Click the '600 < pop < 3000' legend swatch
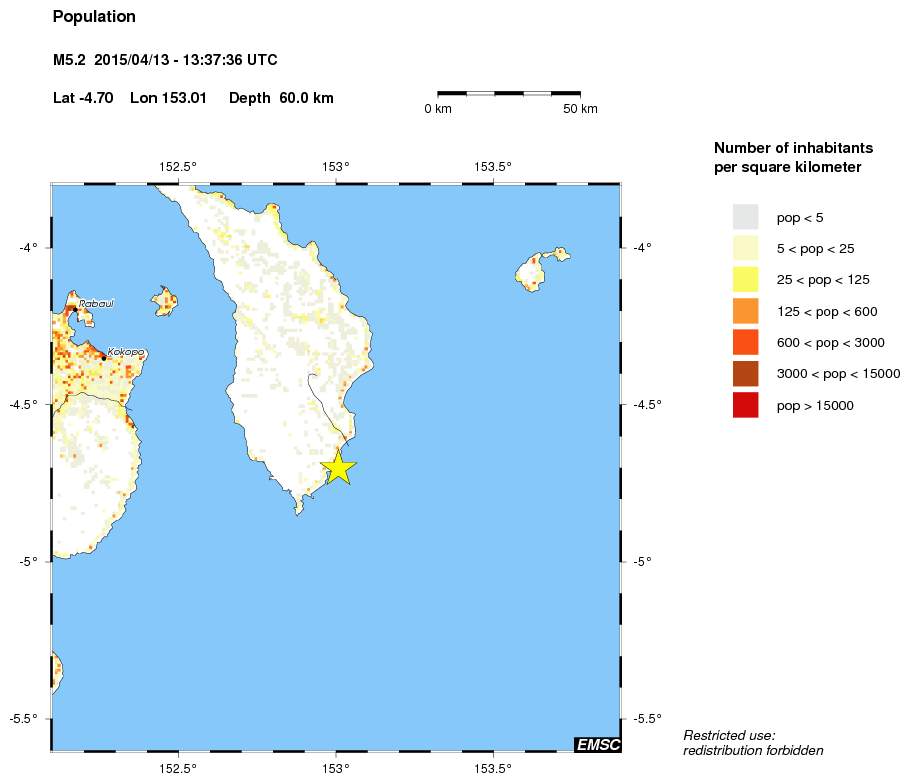Image resolution: width=910 pixels, height=783 pixels. click(745, 342)
